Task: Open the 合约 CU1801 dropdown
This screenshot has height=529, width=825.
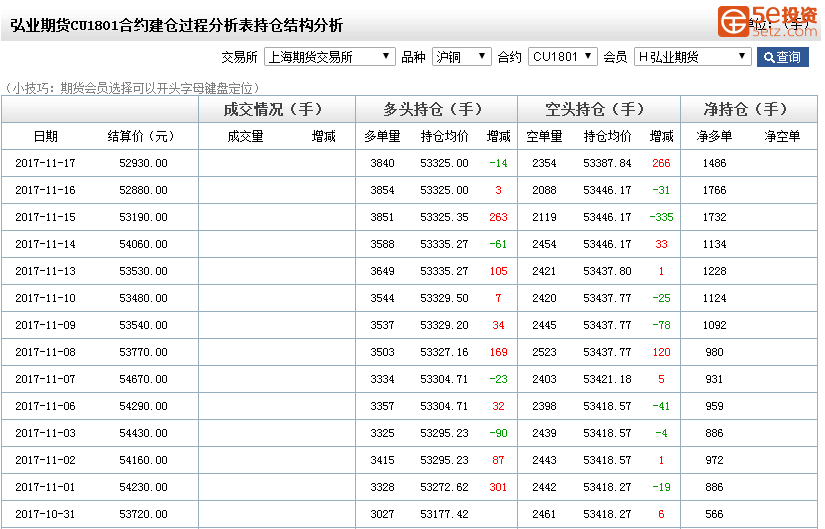Action: (x=562, y=57)
